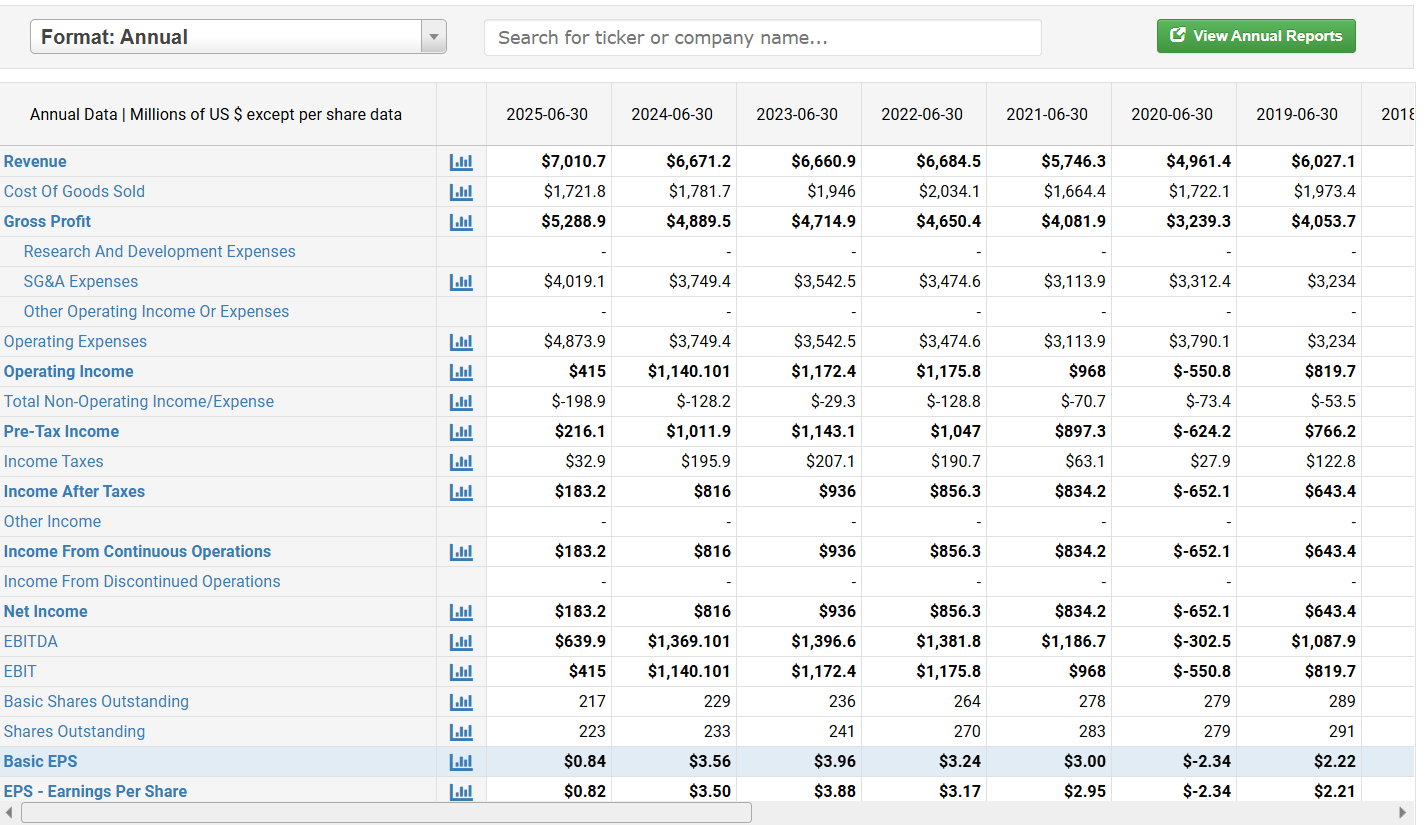Screen dimensions: 1427x825
Task: Click the ticker or company search field
Action: 762,38
